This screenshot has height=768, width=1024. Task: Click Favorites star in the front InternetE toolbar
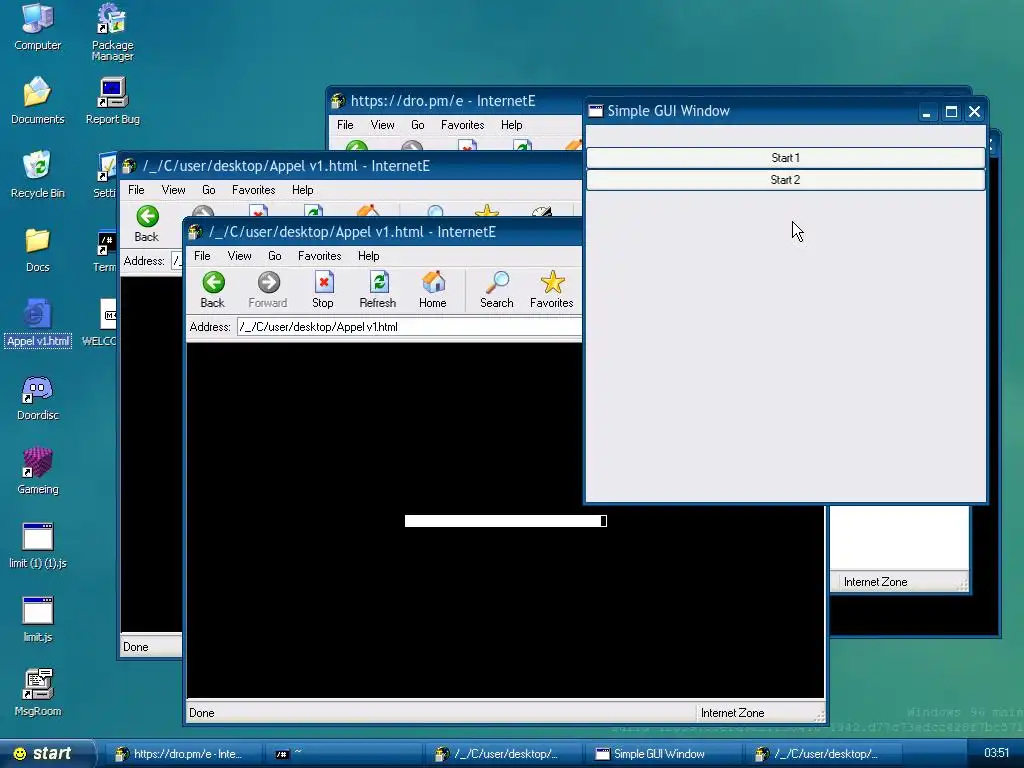(551, 289)
